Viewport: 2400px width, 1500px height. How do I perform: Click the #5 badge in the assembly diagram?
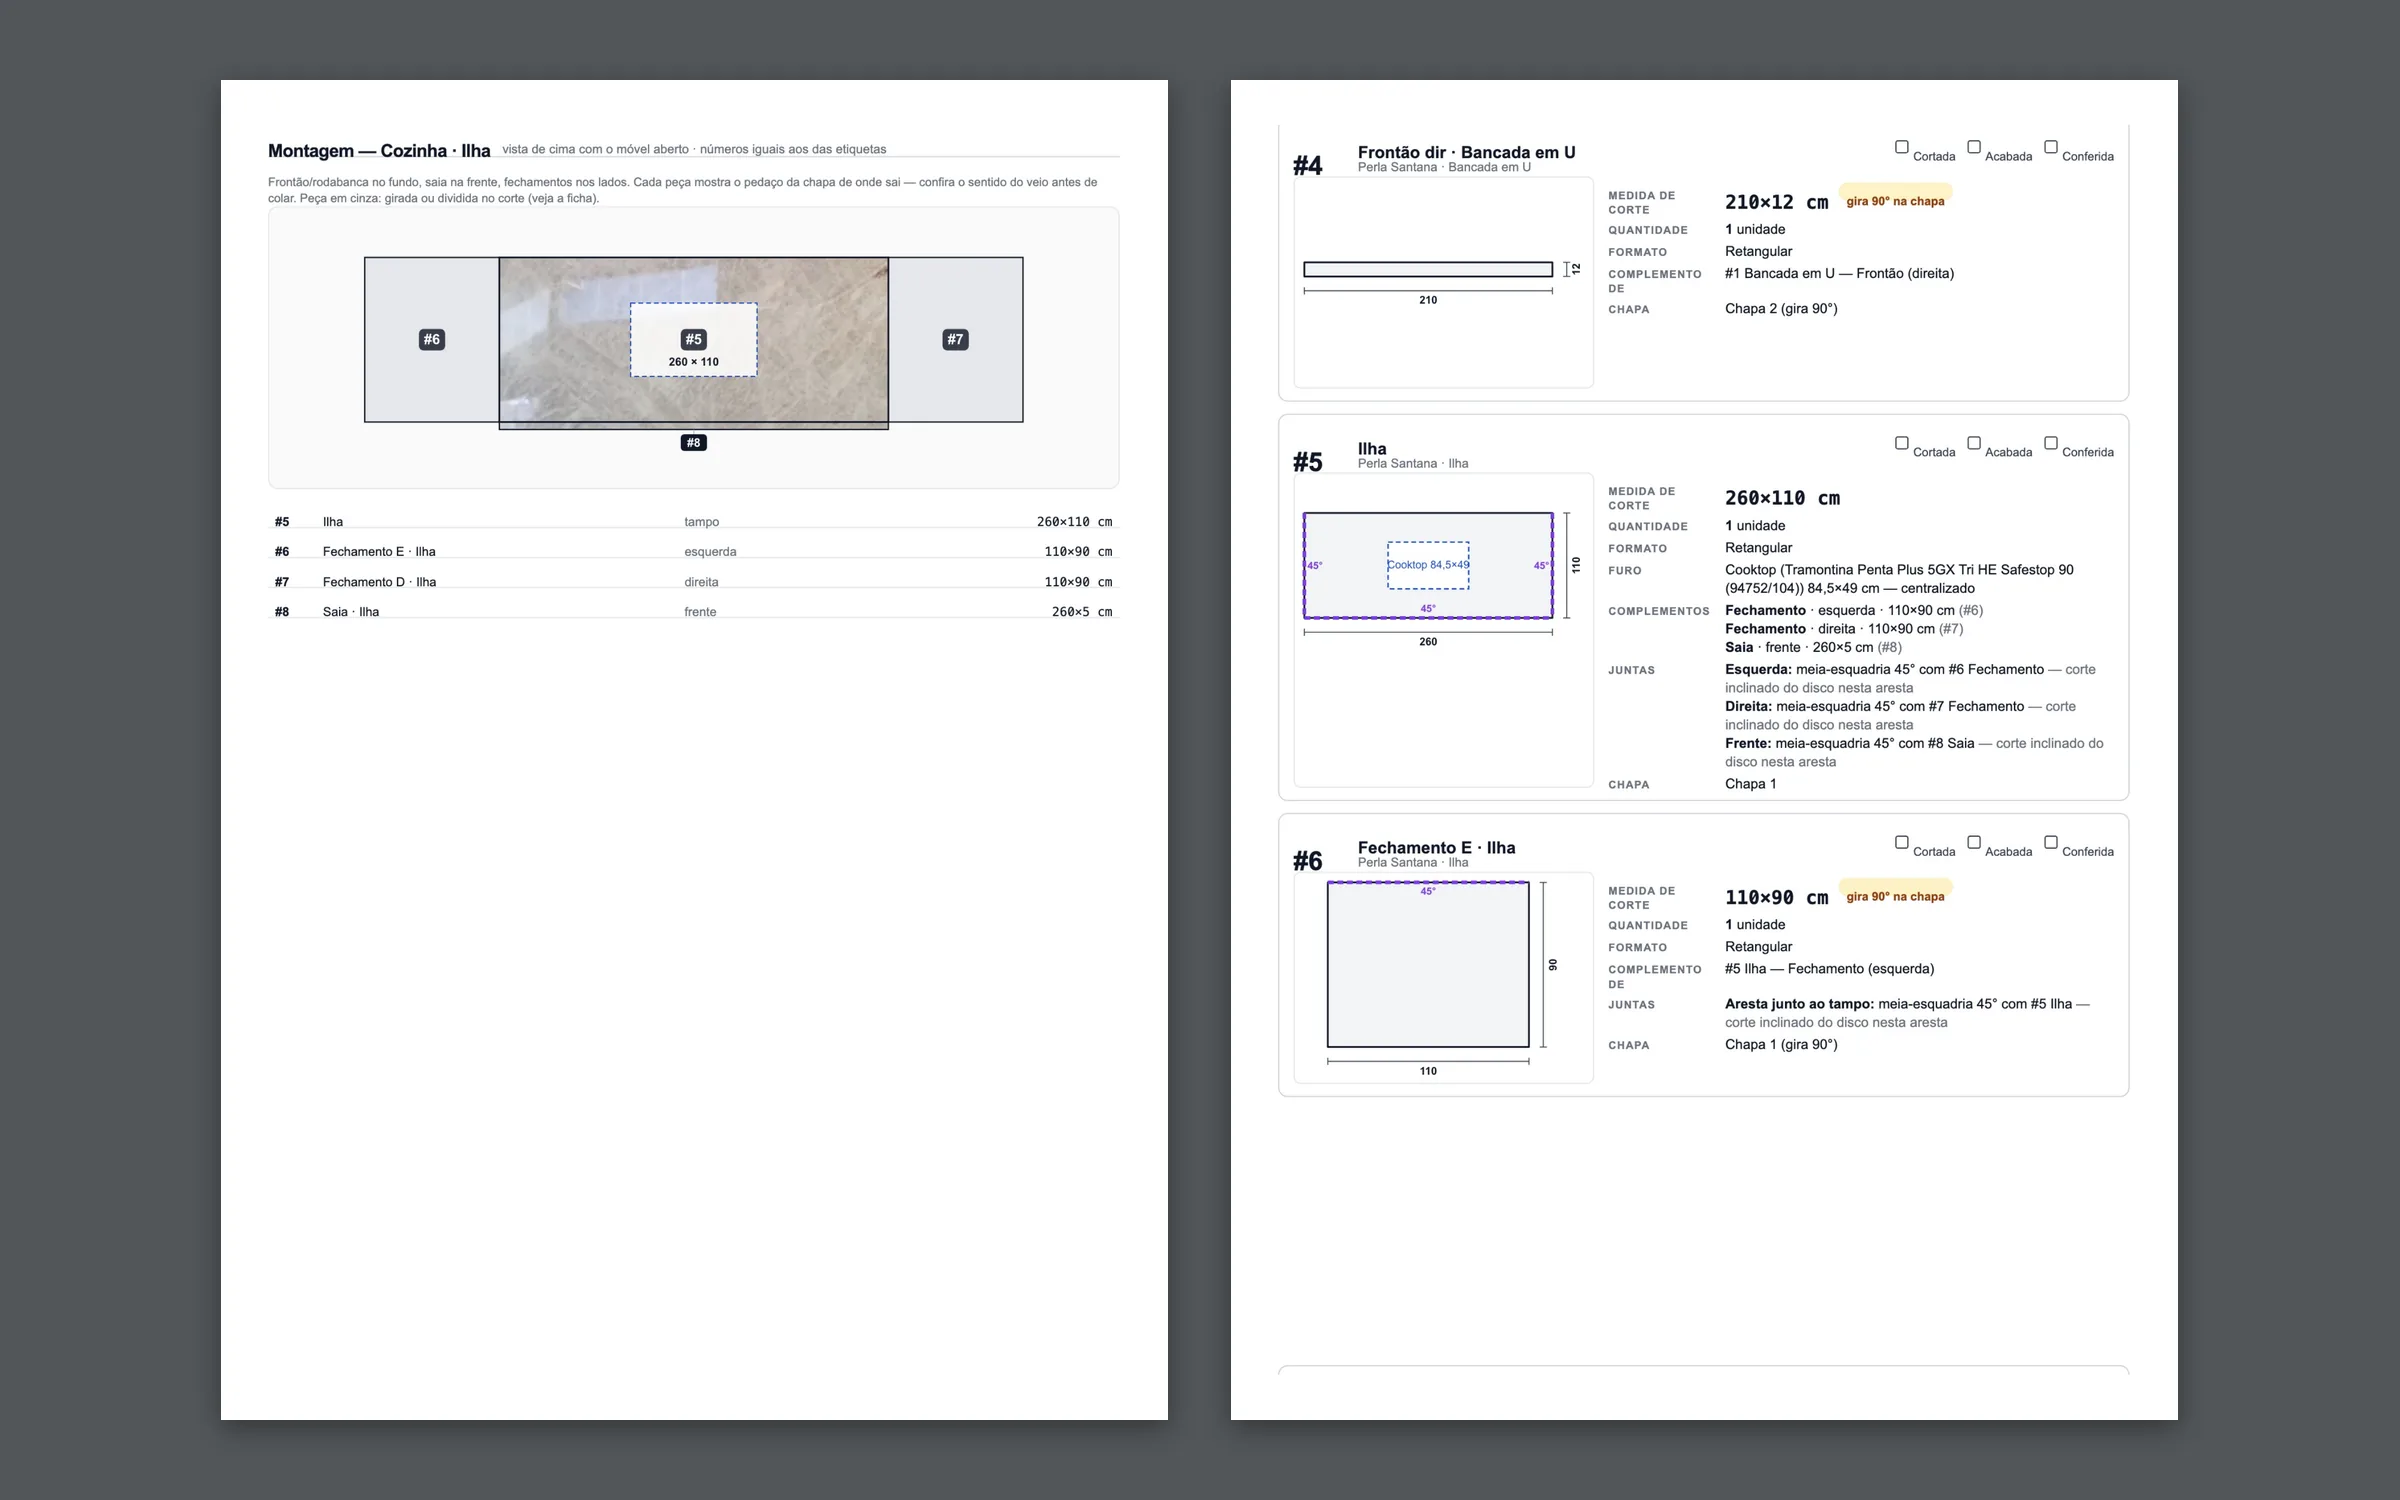point(693,340)
